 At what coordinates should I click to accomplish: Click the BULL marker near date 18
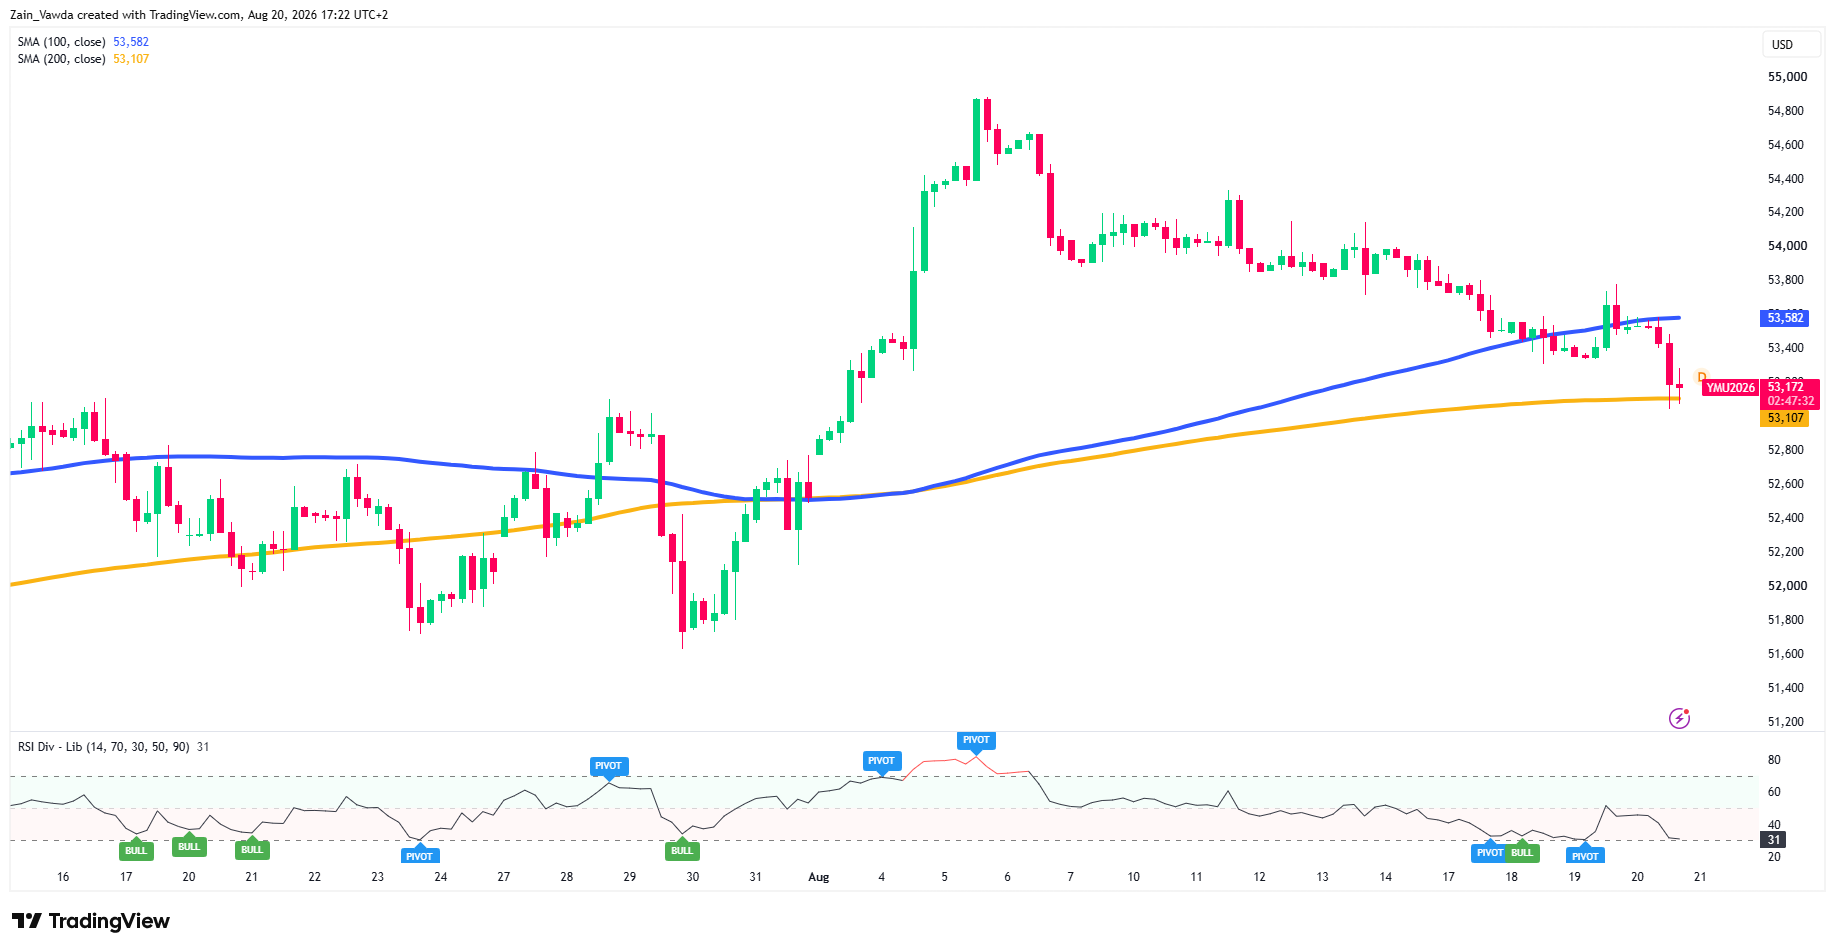1522,853
